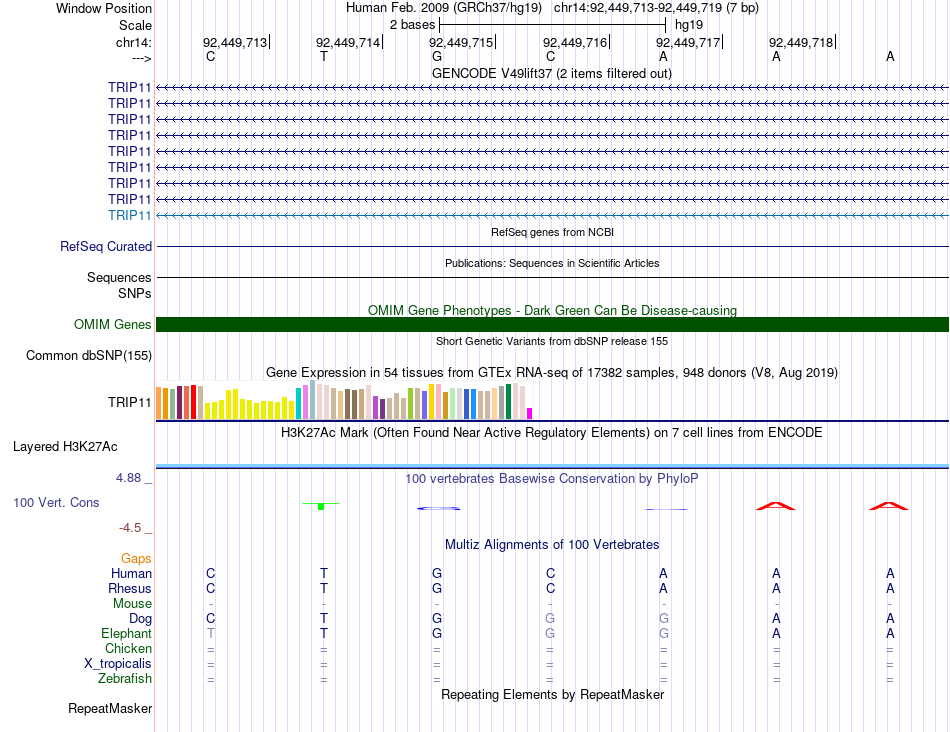950x732 pixels.
Task: Click the blue G PhyloP conservation glyph
Action: point(439,508)
